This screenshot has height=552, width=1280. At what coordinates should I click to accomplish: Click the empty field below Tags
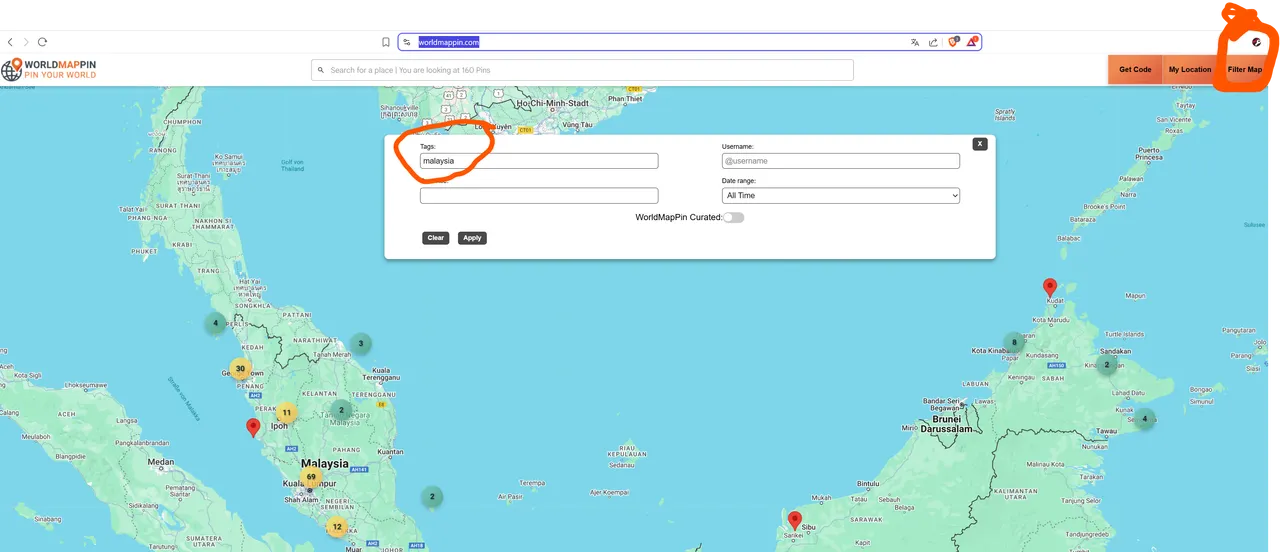(539, 196)
